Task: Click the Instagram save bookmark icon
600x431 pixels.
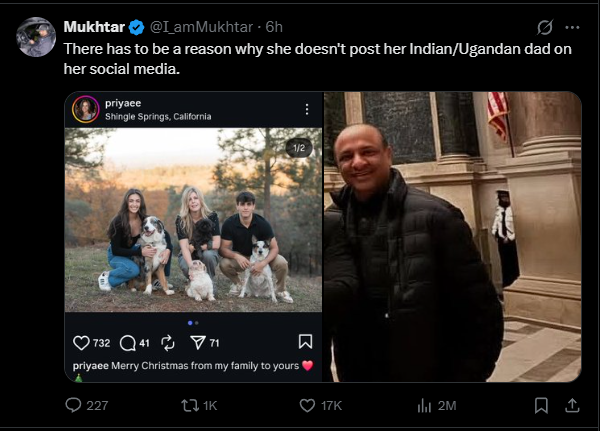Action: coord(306,342)
